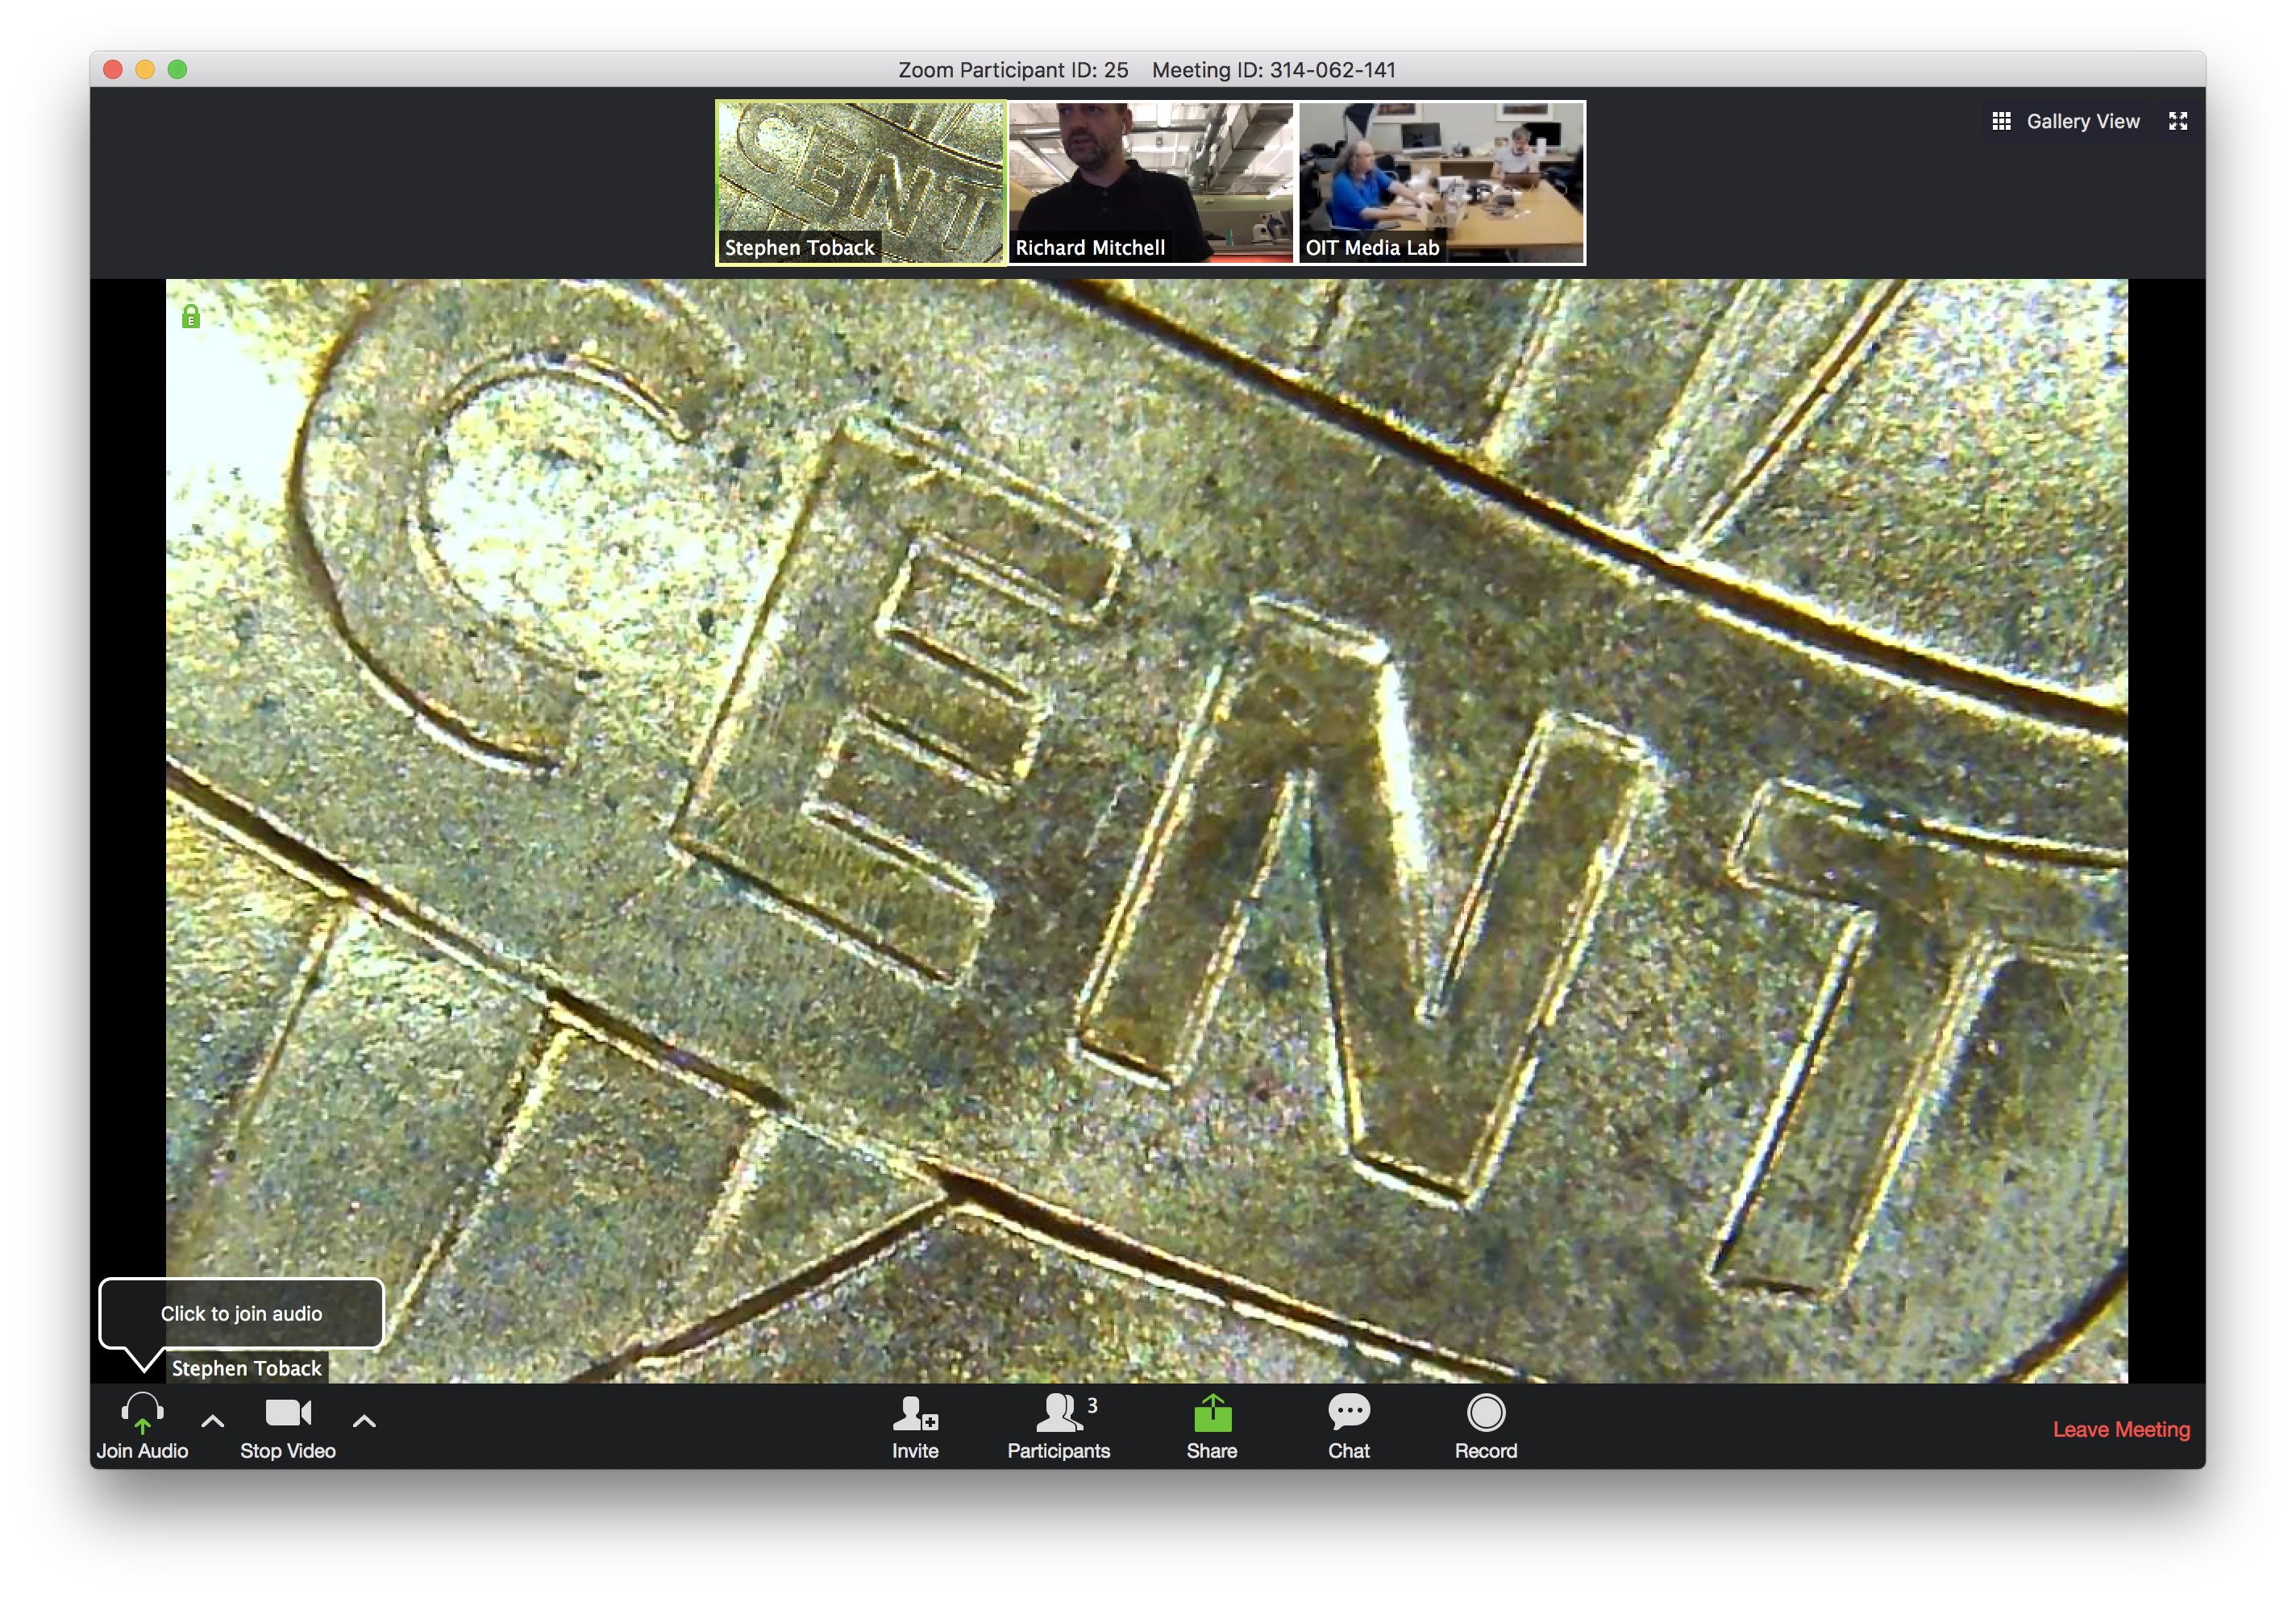Select the Stephen Toback video thumbnail

tap(860, 182)
